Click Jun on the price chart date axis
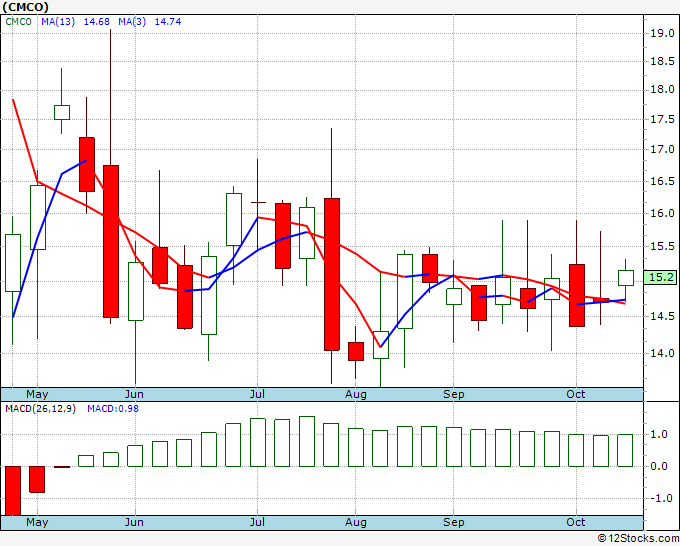This screenshot has width=680, height=546. 134,394
